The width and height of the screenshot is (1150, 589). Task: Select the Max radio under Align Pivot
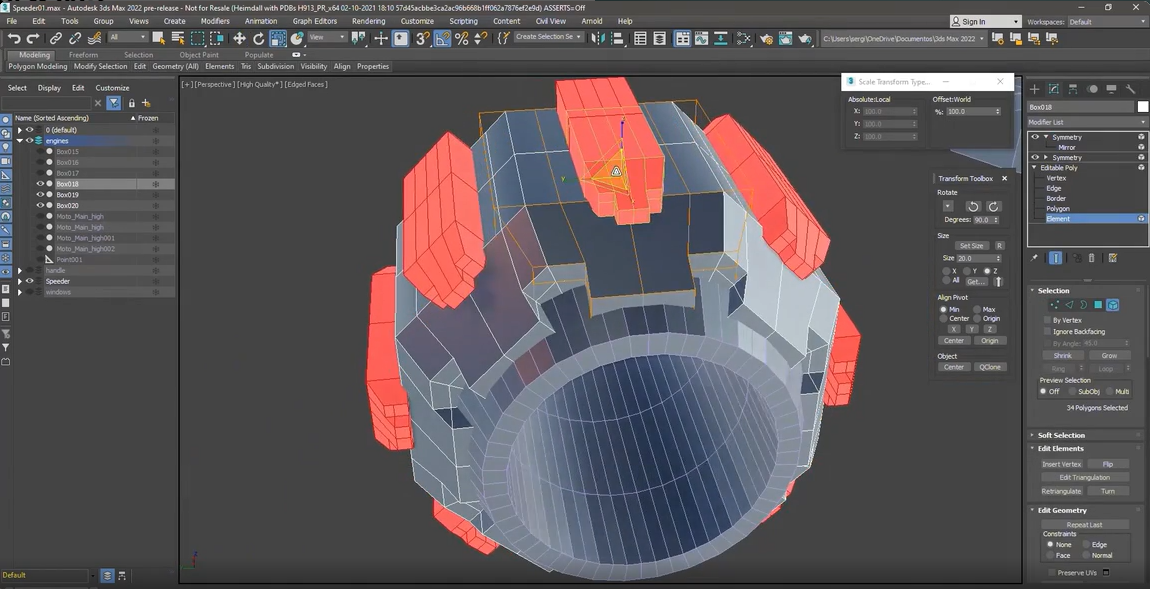coord(977,310)
